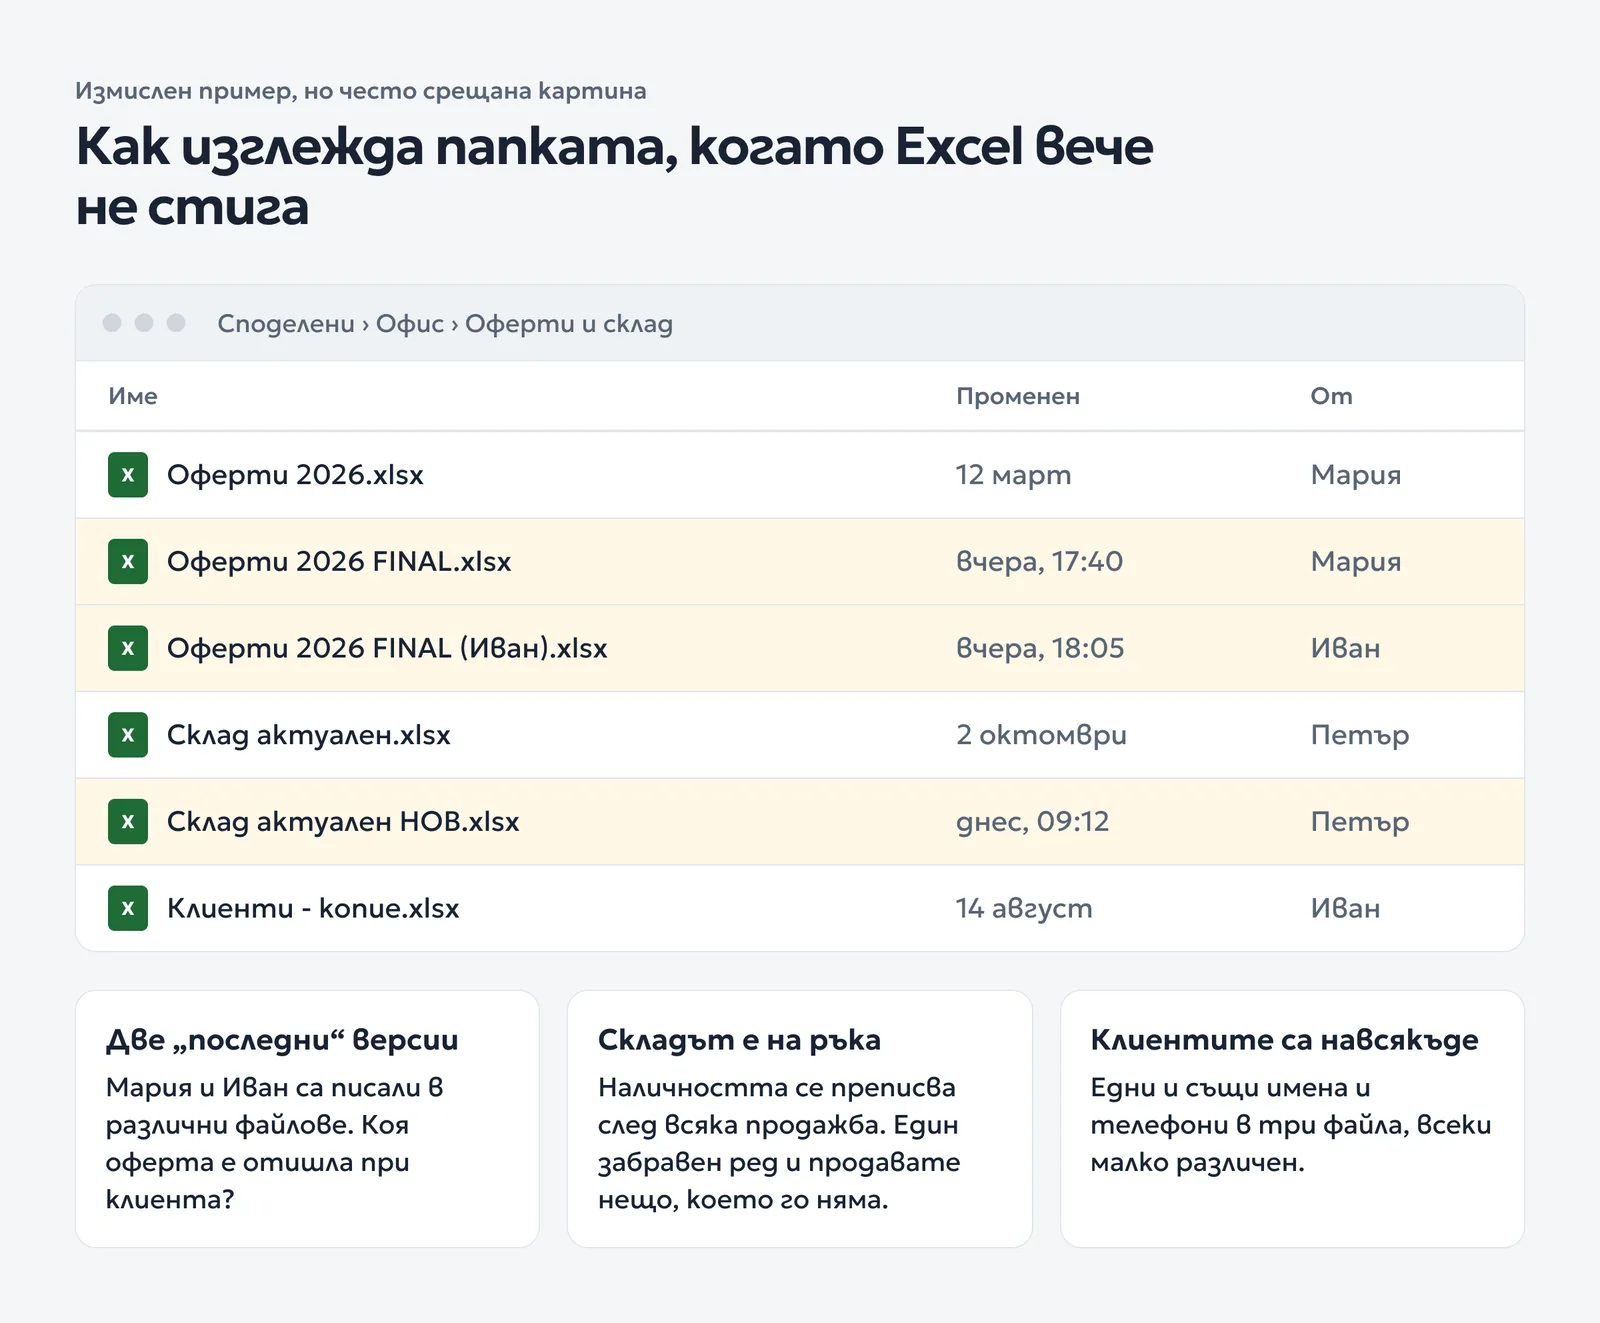Click author Петър in Склад актуален.xlsx row

click(x=1360, y=735)
